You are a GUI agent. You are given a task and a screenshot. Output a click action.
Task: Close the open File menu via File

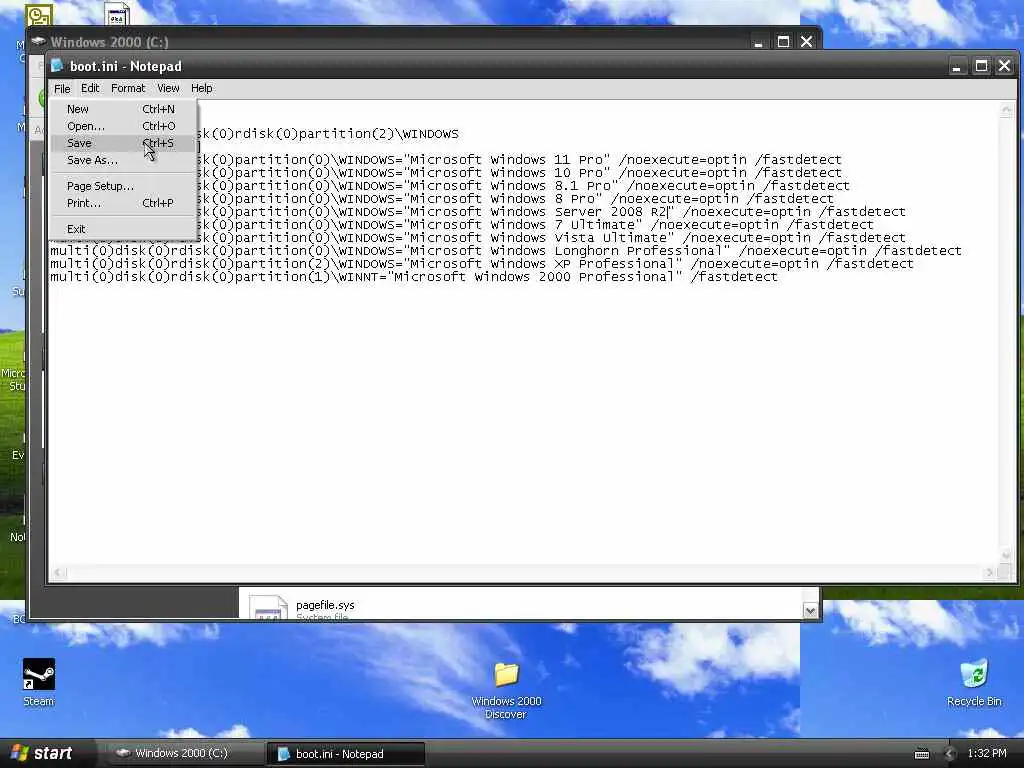(x=62, y=88)
